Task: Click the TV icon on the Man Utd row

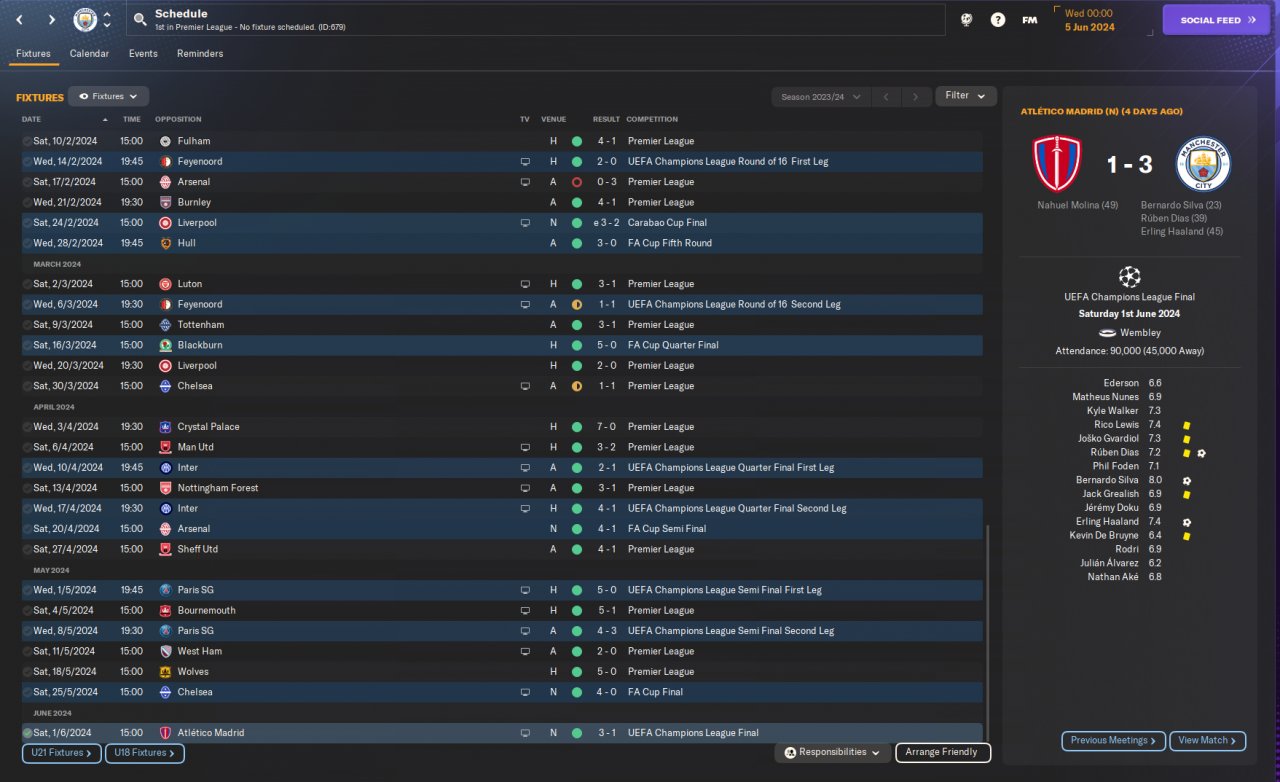Action: pos(525,447)
